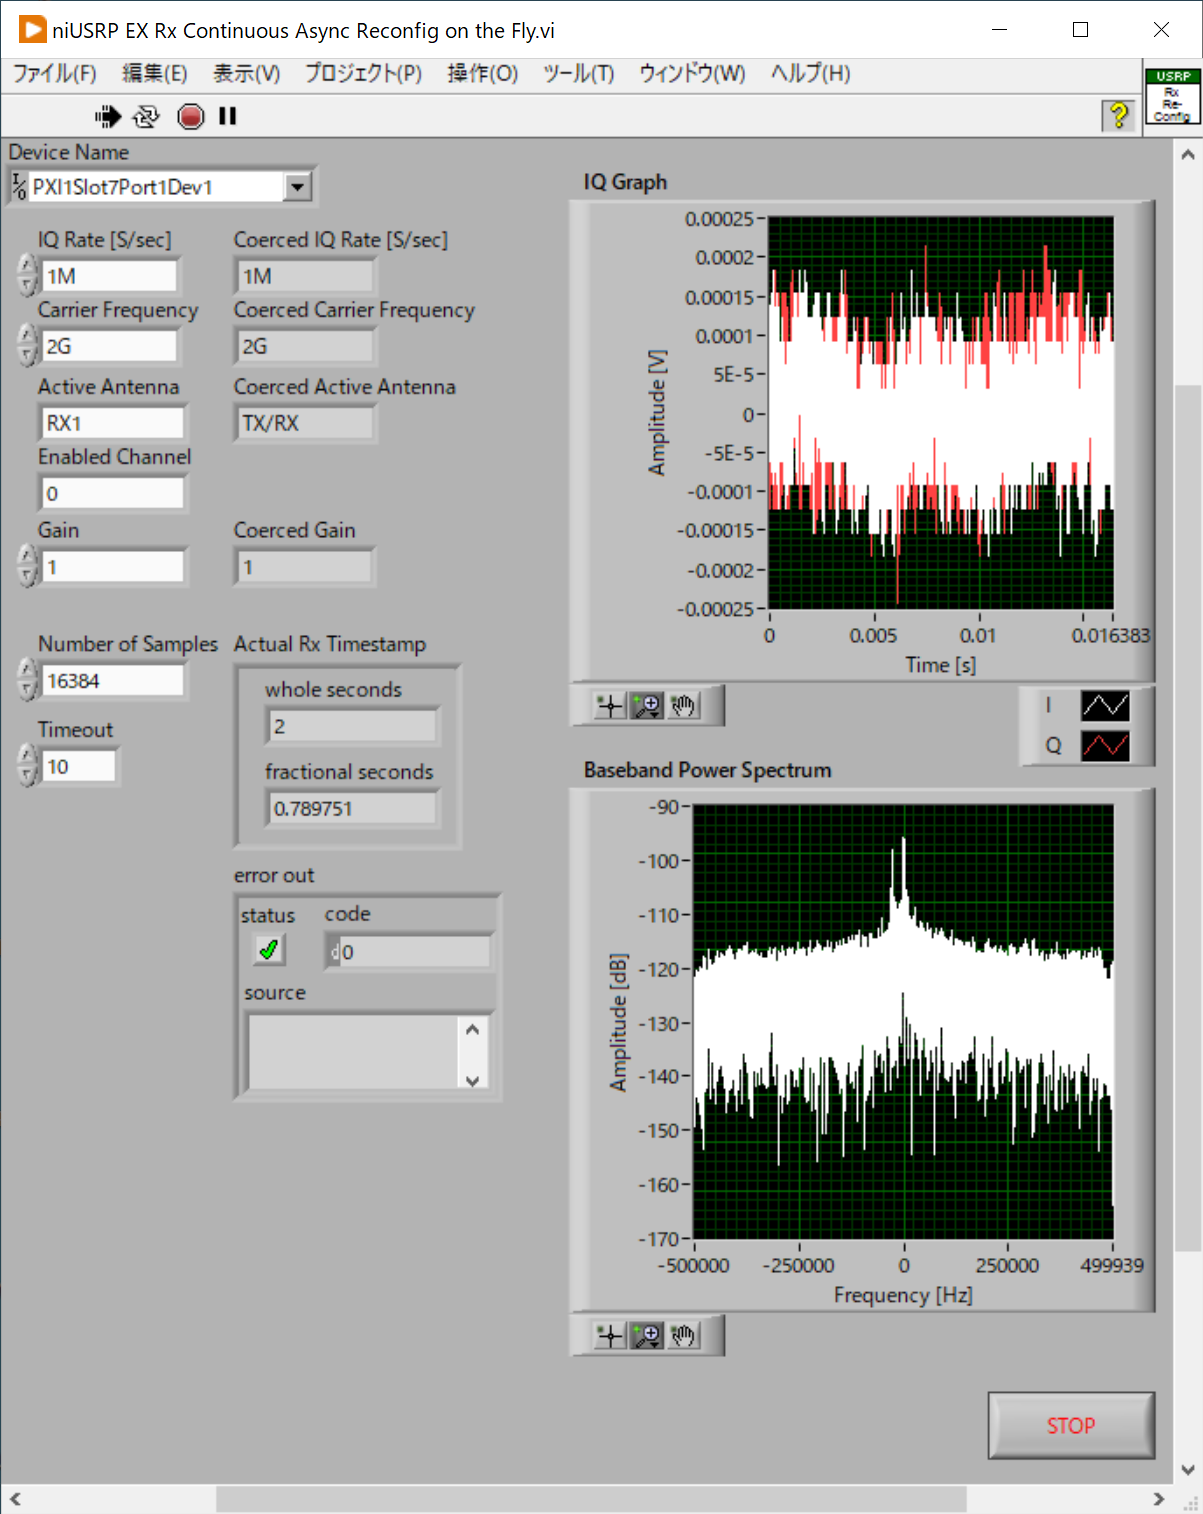Click the IQ Rate increment/decrement stepper
Viewport: 1203px width, 1514px height.
[x=27, y=276]
